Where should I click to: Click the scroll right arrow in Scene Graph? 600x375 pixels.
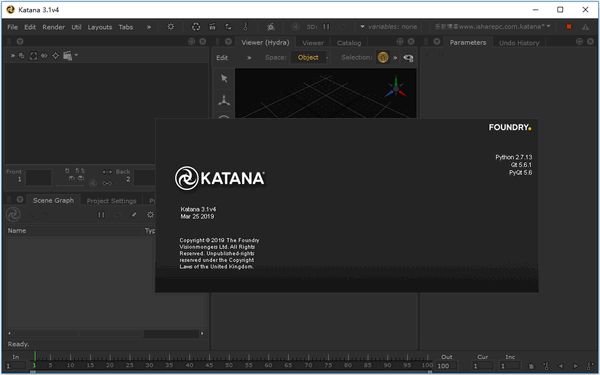click(202, 334)
